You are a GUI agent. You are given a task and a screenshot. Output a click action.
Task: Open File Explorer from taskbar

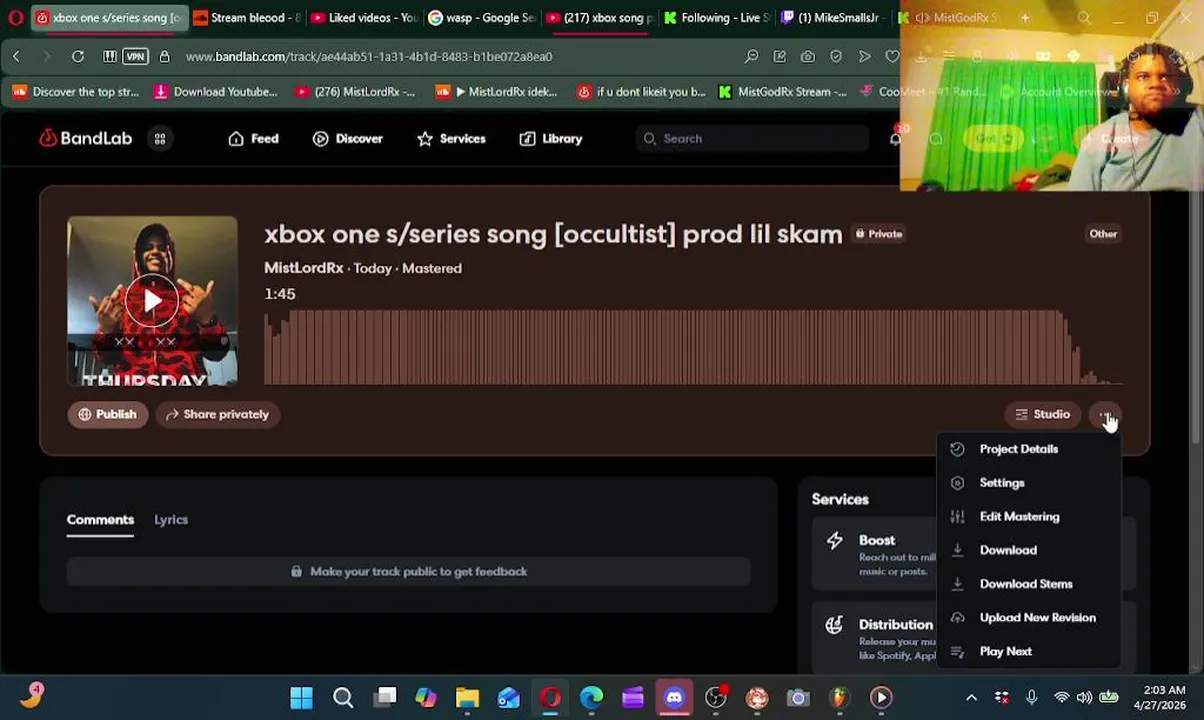467,698
